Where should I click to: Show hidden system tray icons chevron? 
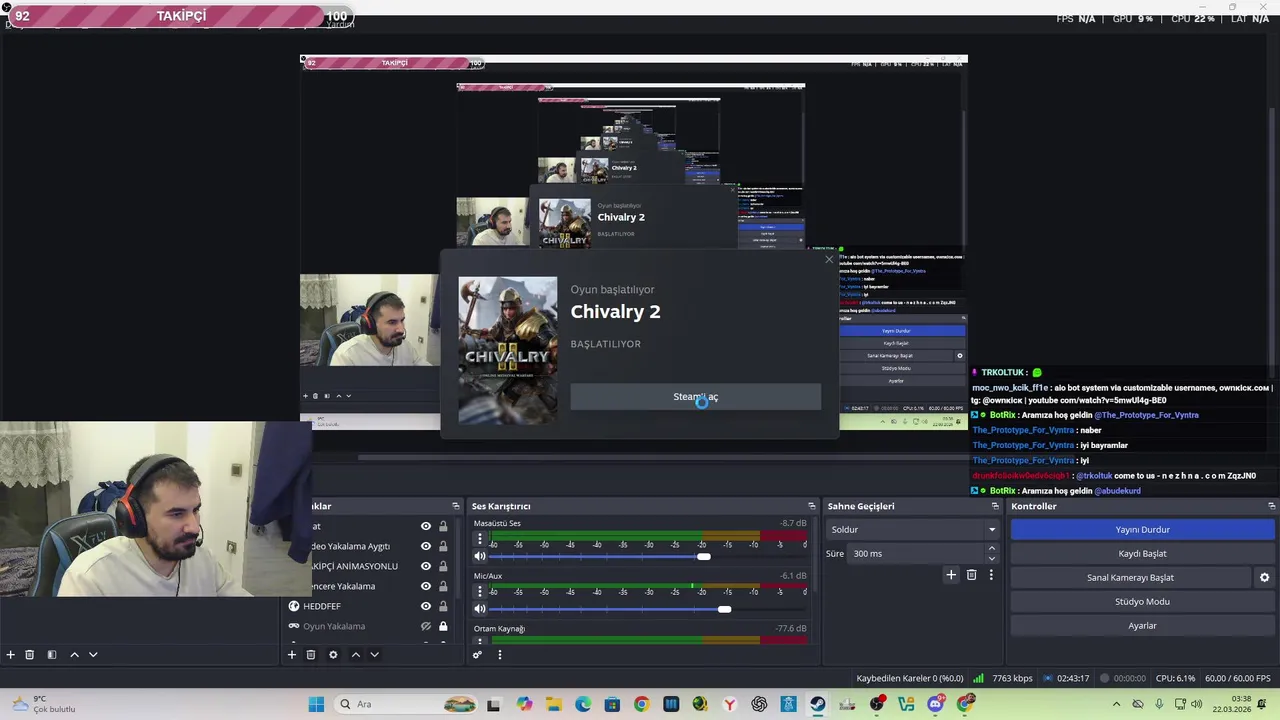1117,704
